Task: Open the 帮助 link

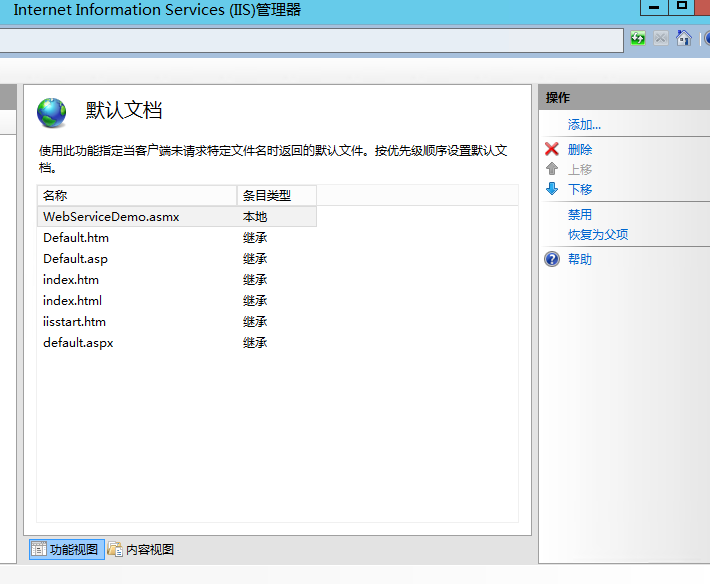Action: click(x=580, y=259)
